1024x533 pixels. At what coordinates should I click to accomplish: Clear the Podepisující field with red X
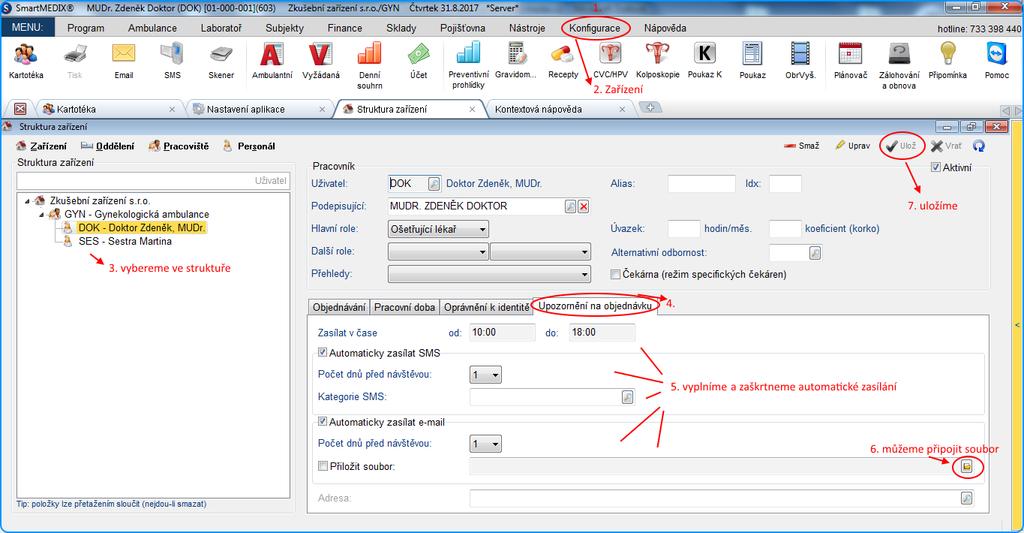tap(584, 206)
